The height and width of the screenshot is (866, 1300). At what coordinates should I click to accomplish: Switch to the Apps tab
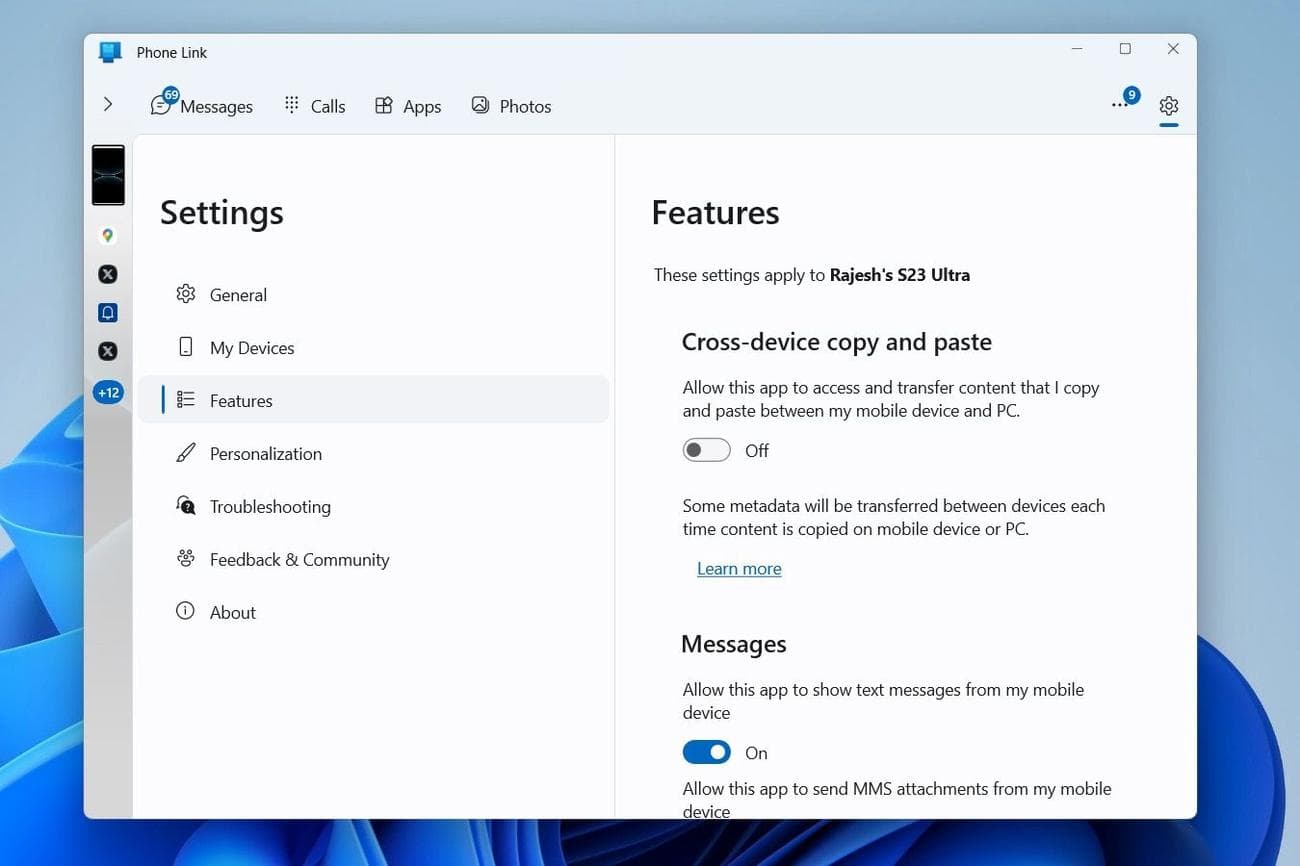click(x=407, y=106)
